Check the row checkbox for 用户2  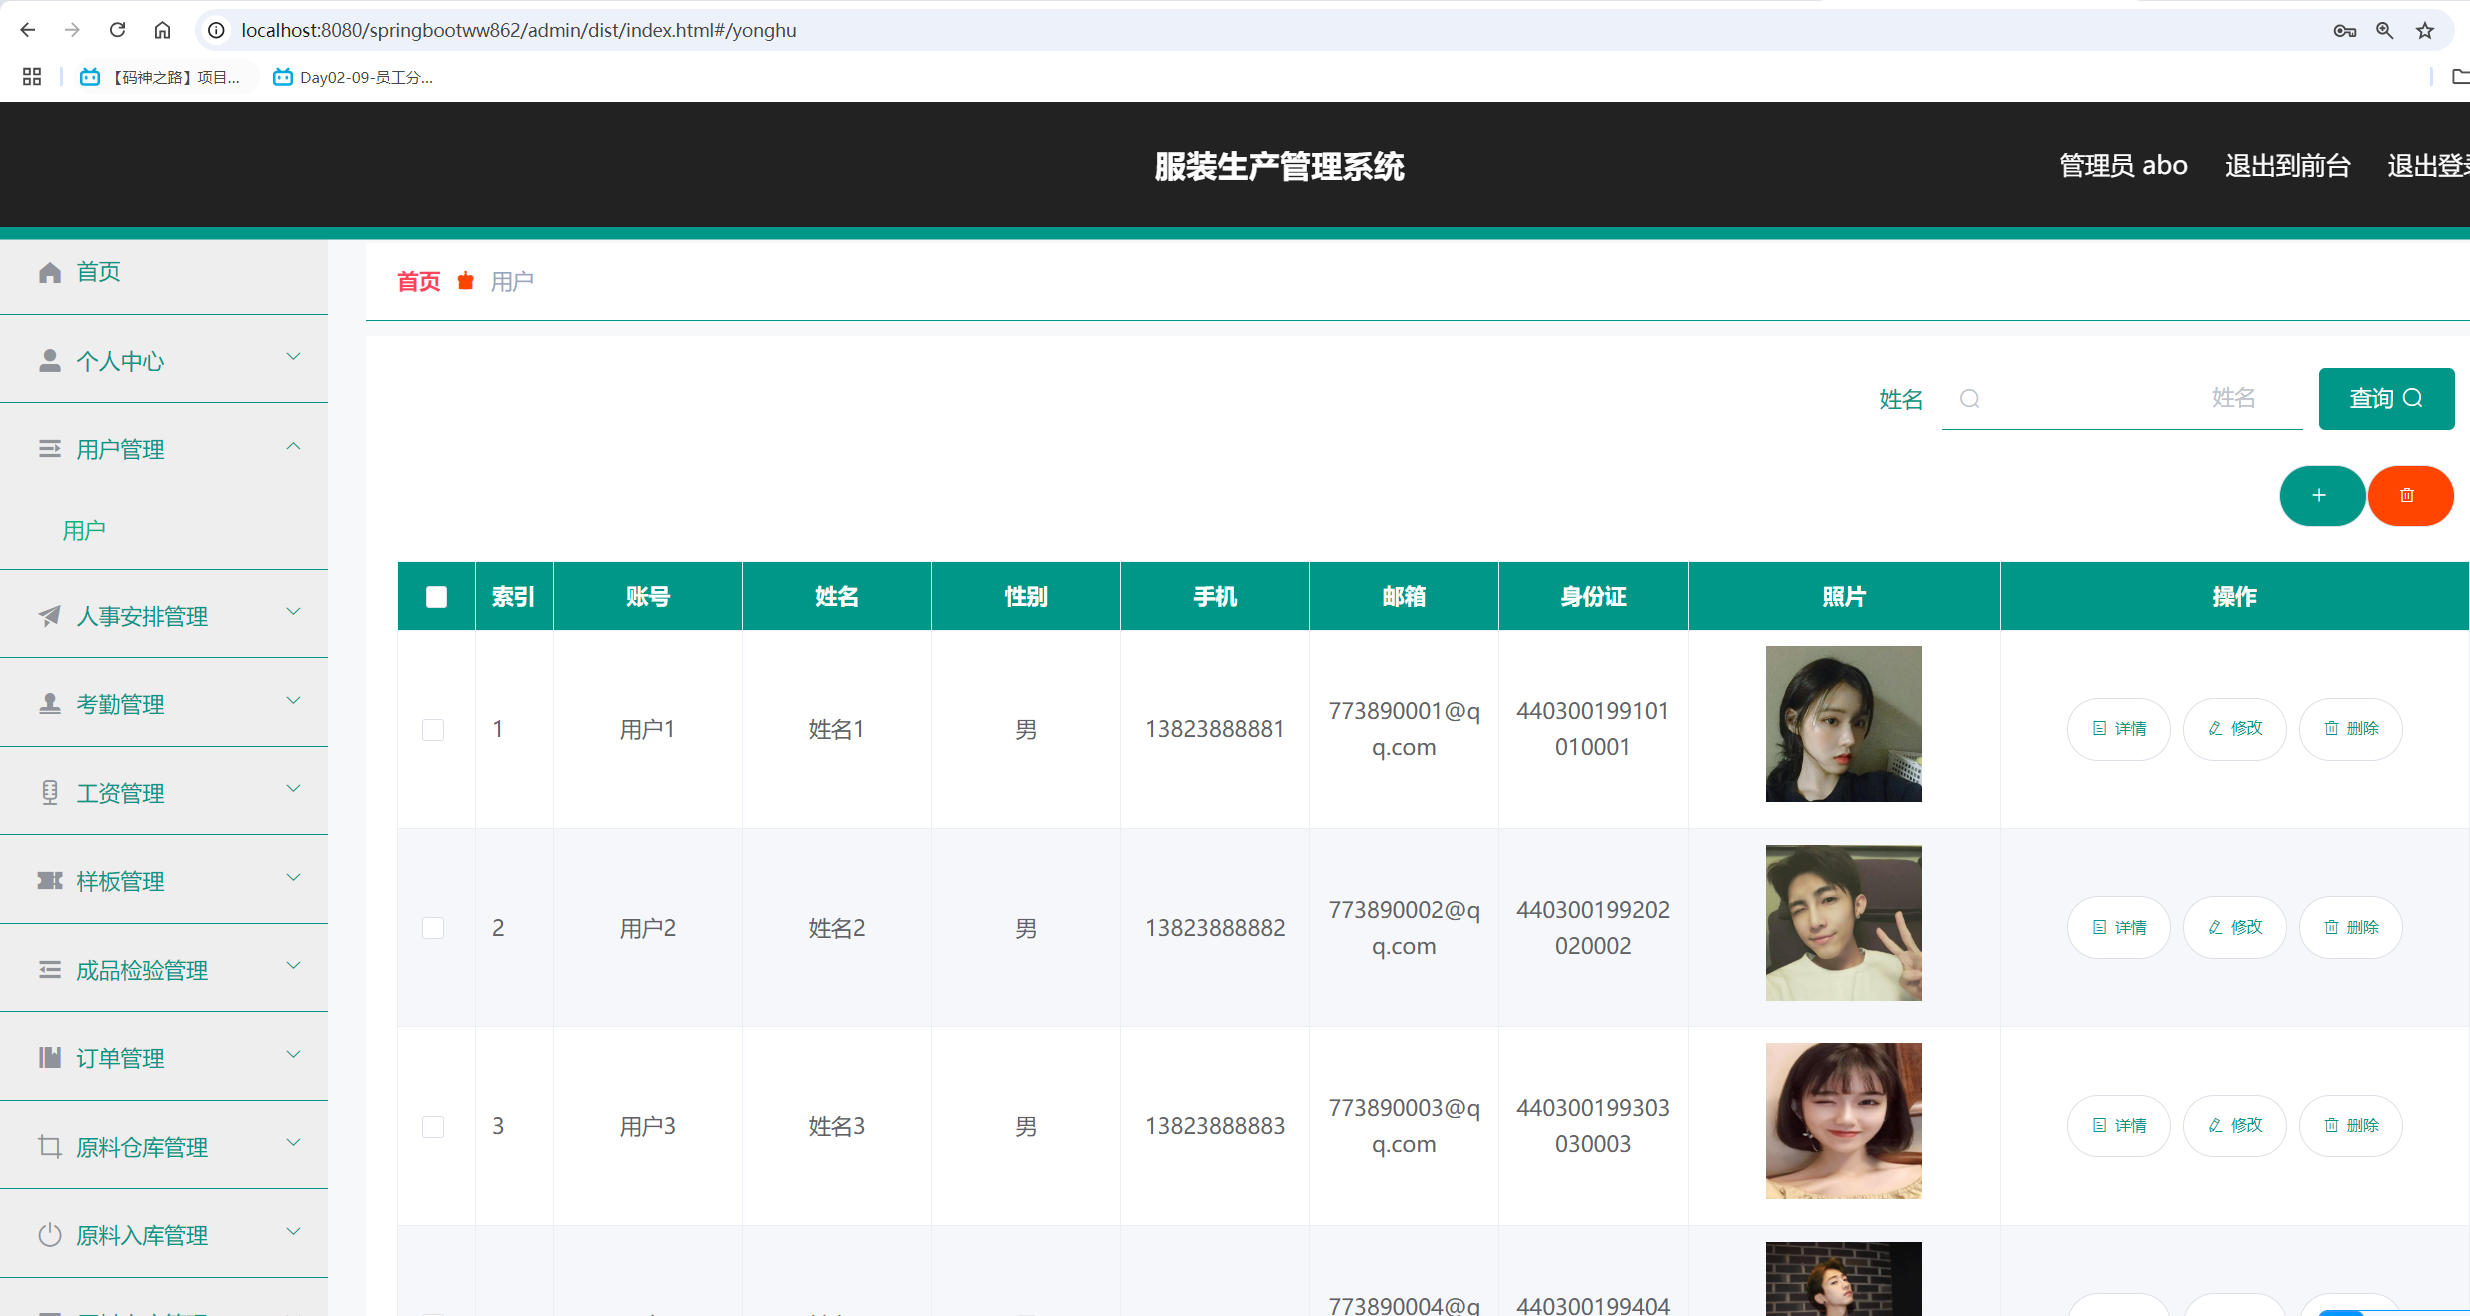[x=433, y=928]
